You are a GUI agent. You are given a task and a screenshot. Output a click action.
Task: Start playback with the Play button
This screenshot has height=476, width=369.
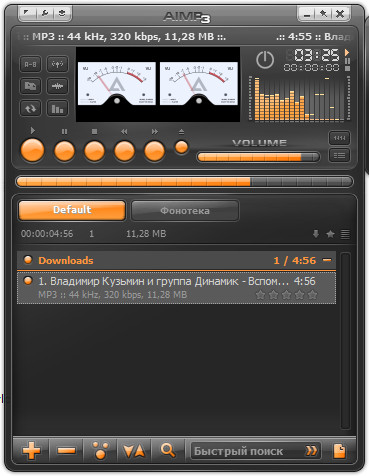pos(32,150)
